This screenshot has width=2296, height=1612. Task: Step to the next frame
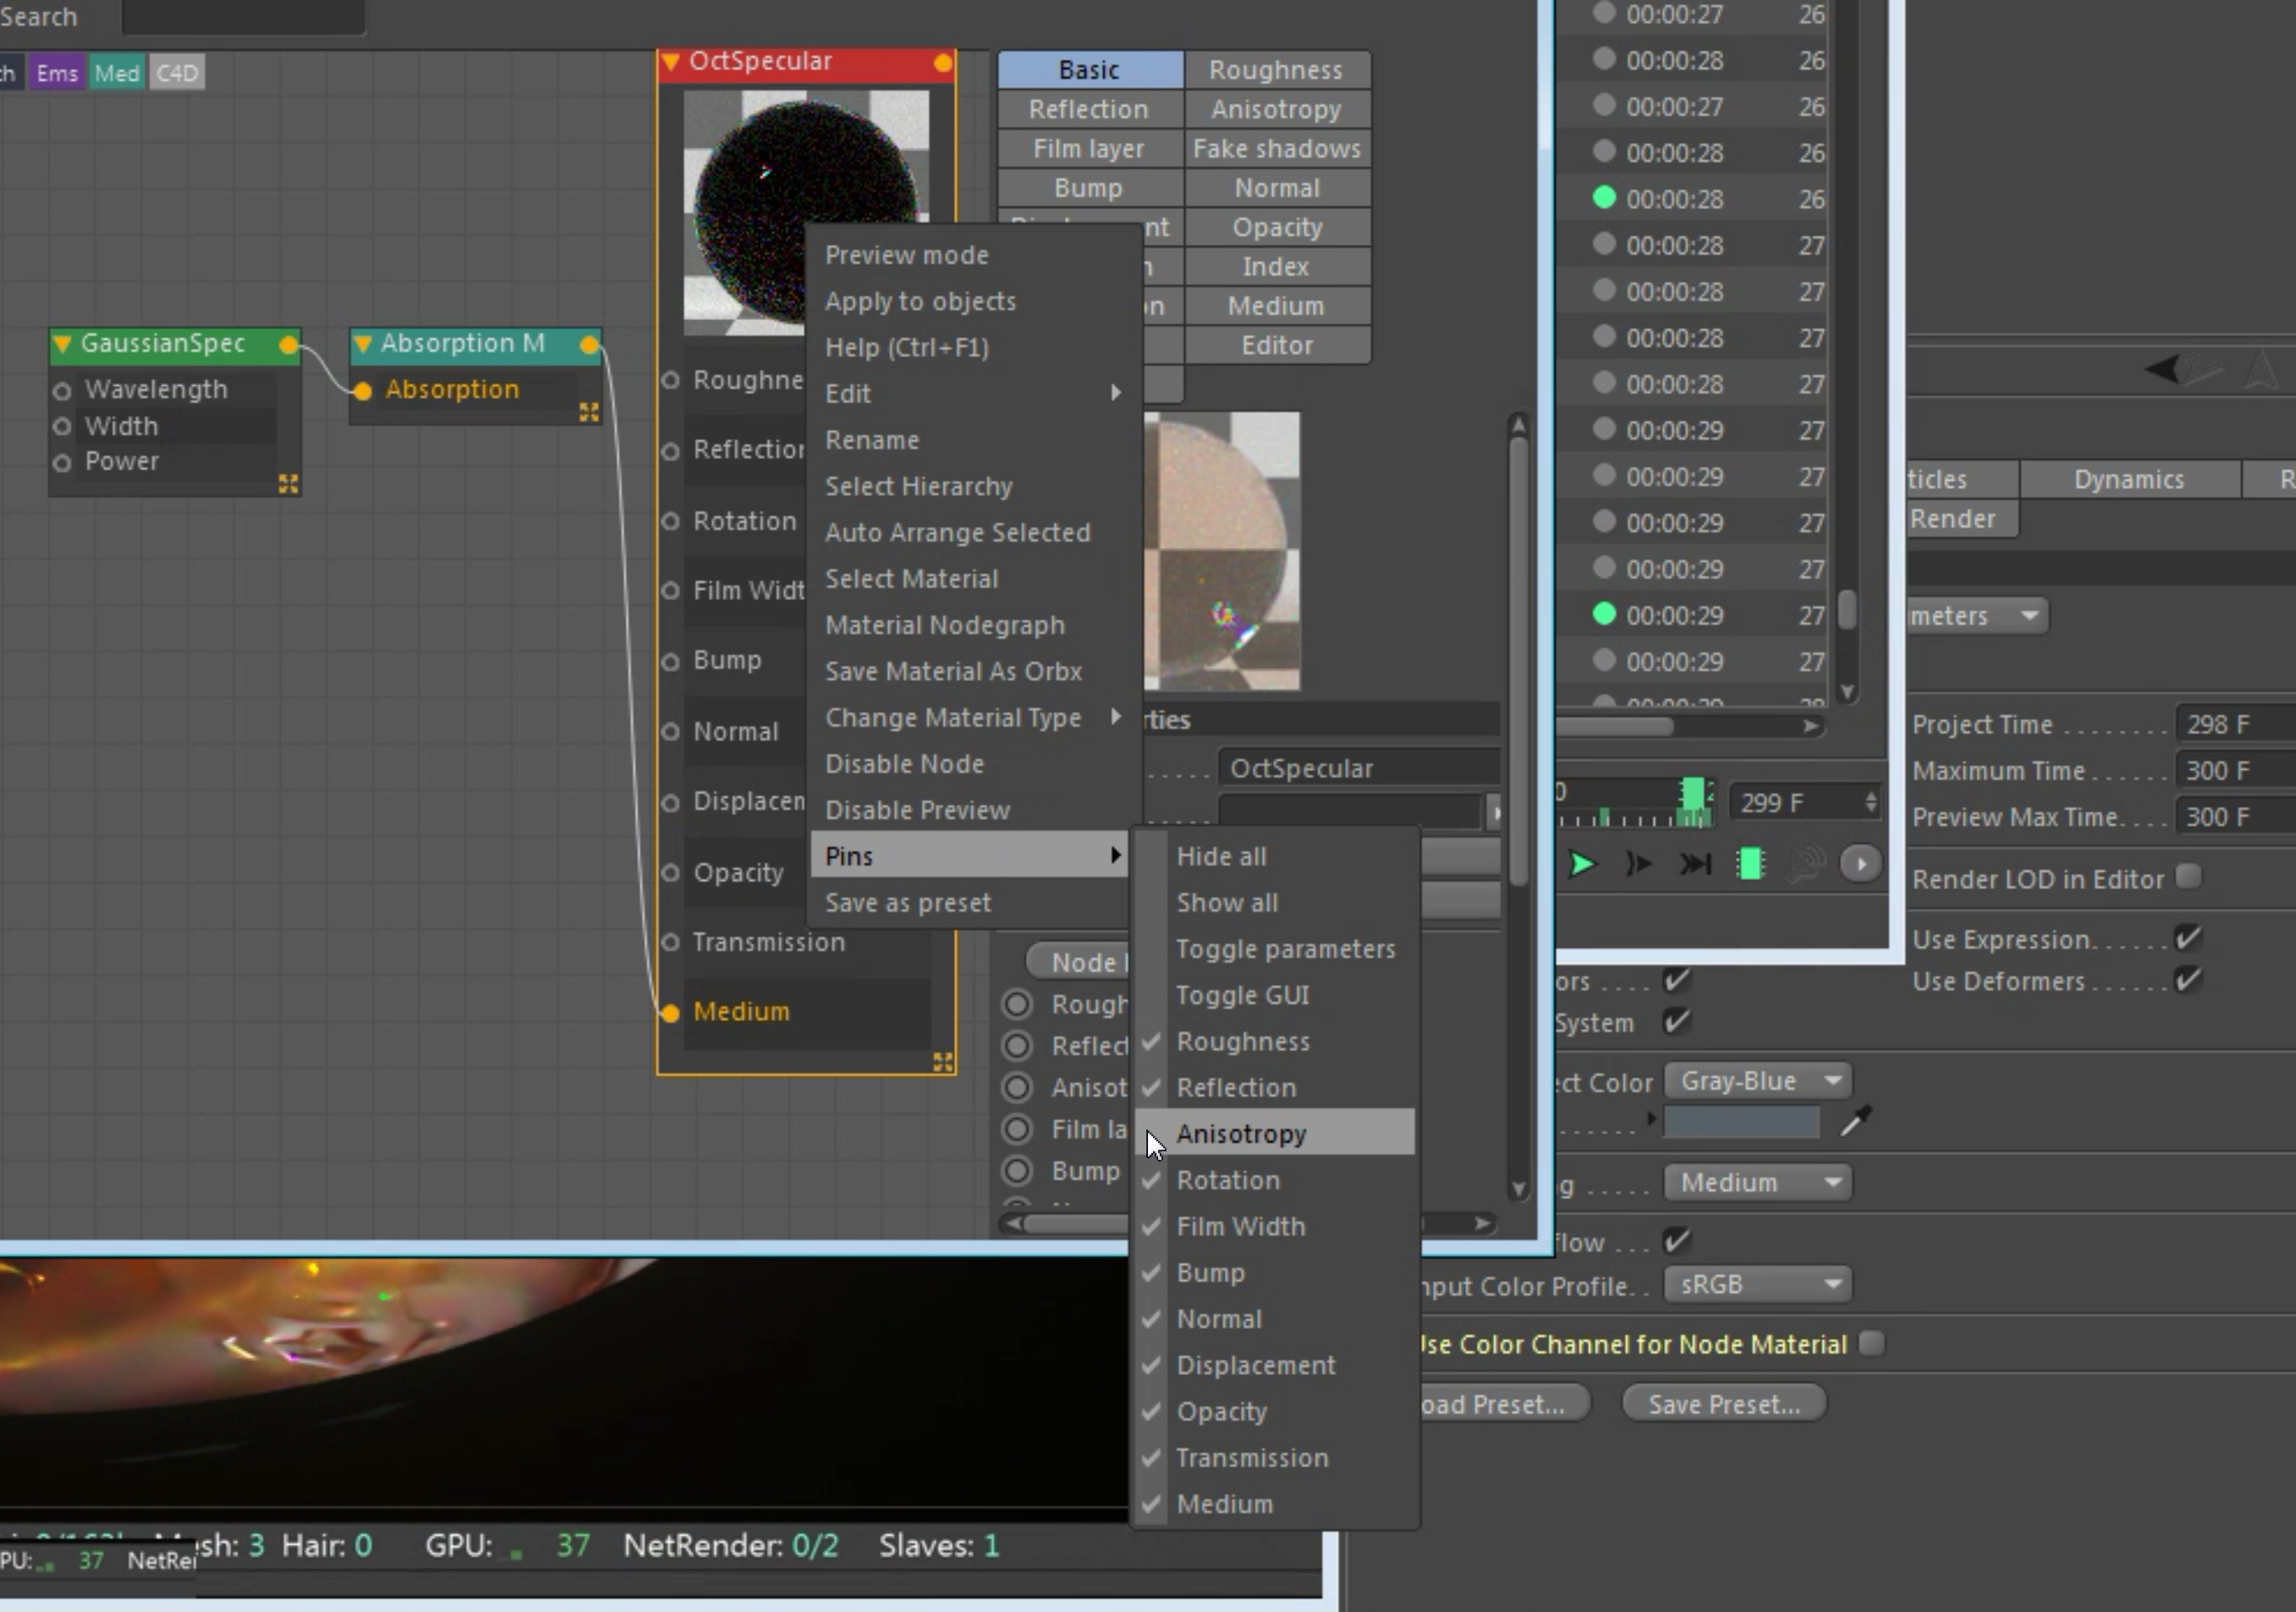1637,864
